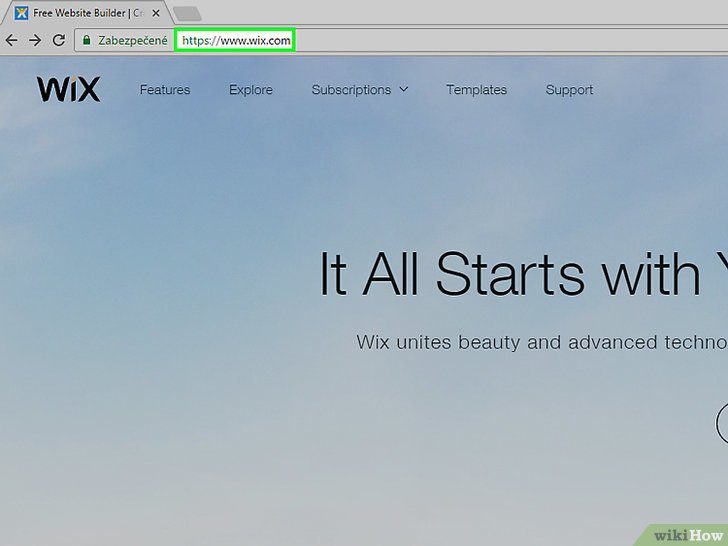Open the Features menu item
The width and height of the screenshot is (728, 546).
pos(165,90)
